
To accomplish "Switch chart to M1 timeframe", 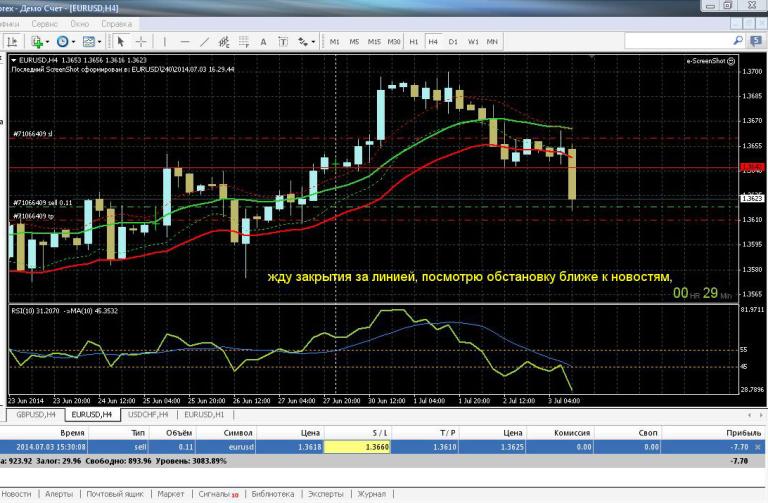I will coord(335,42).
